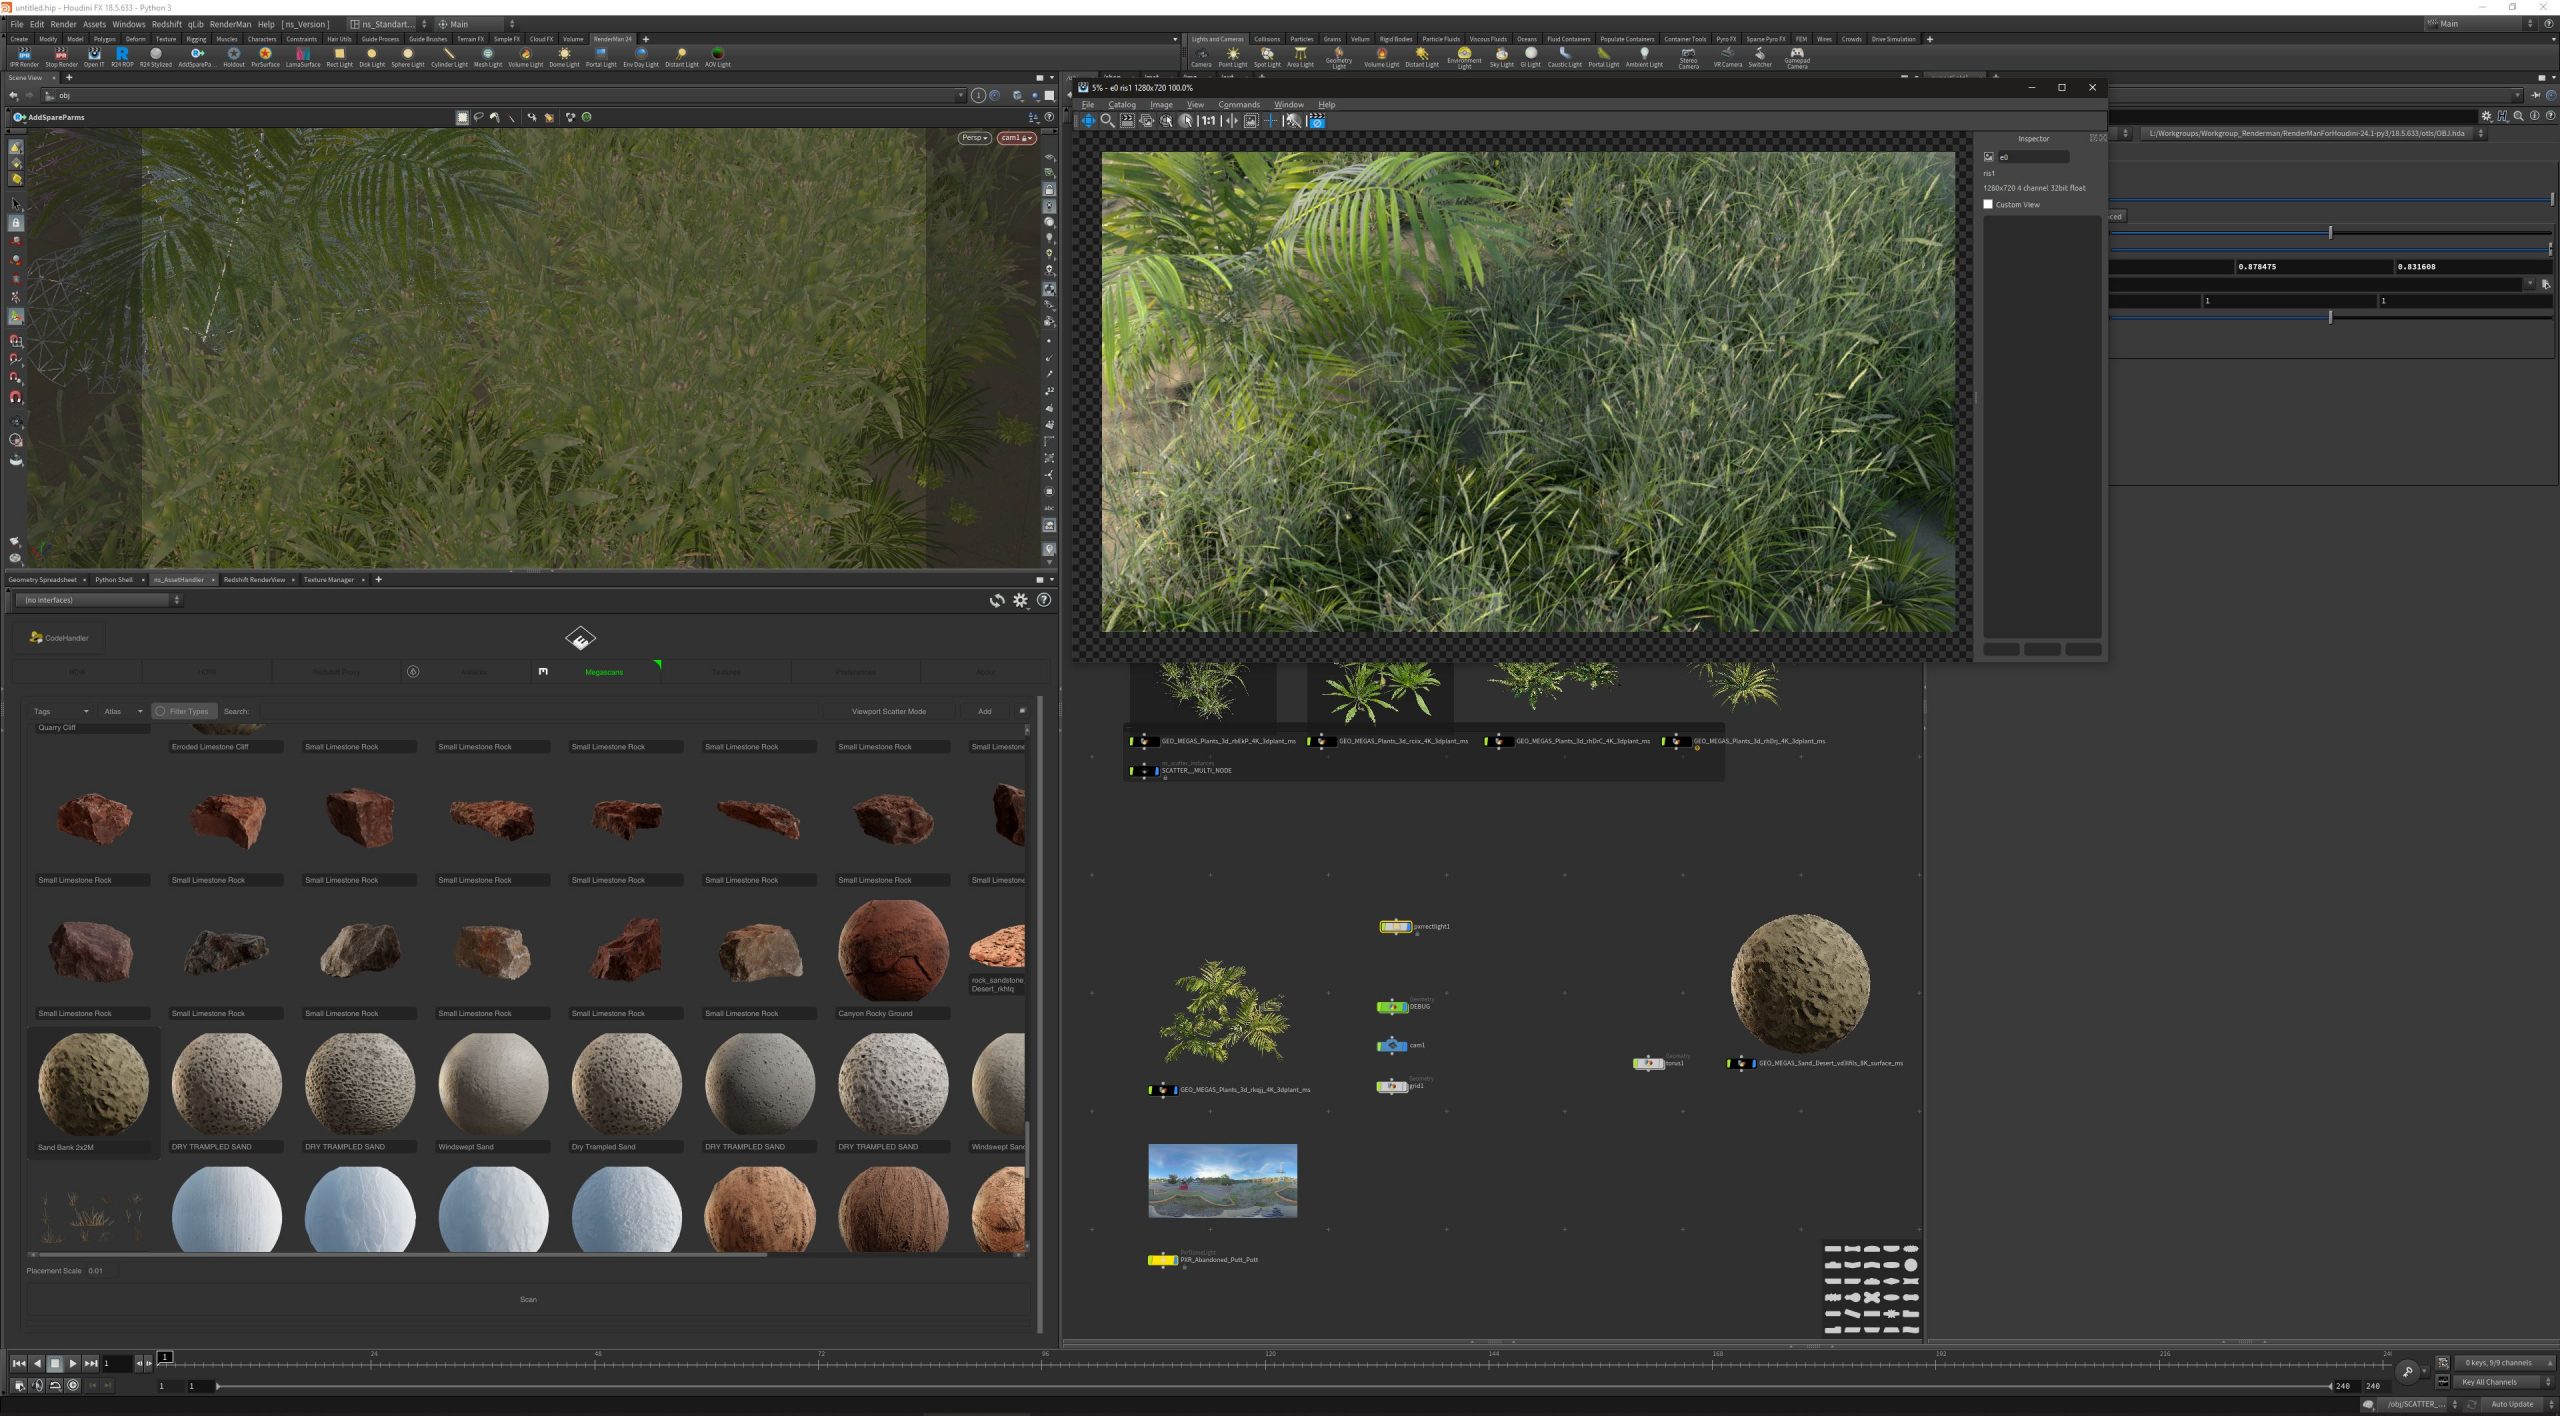Open the RenderMan menu in menu bar
The image size is (2560, 1416).
pyautogui.click(x=230, y=24)
